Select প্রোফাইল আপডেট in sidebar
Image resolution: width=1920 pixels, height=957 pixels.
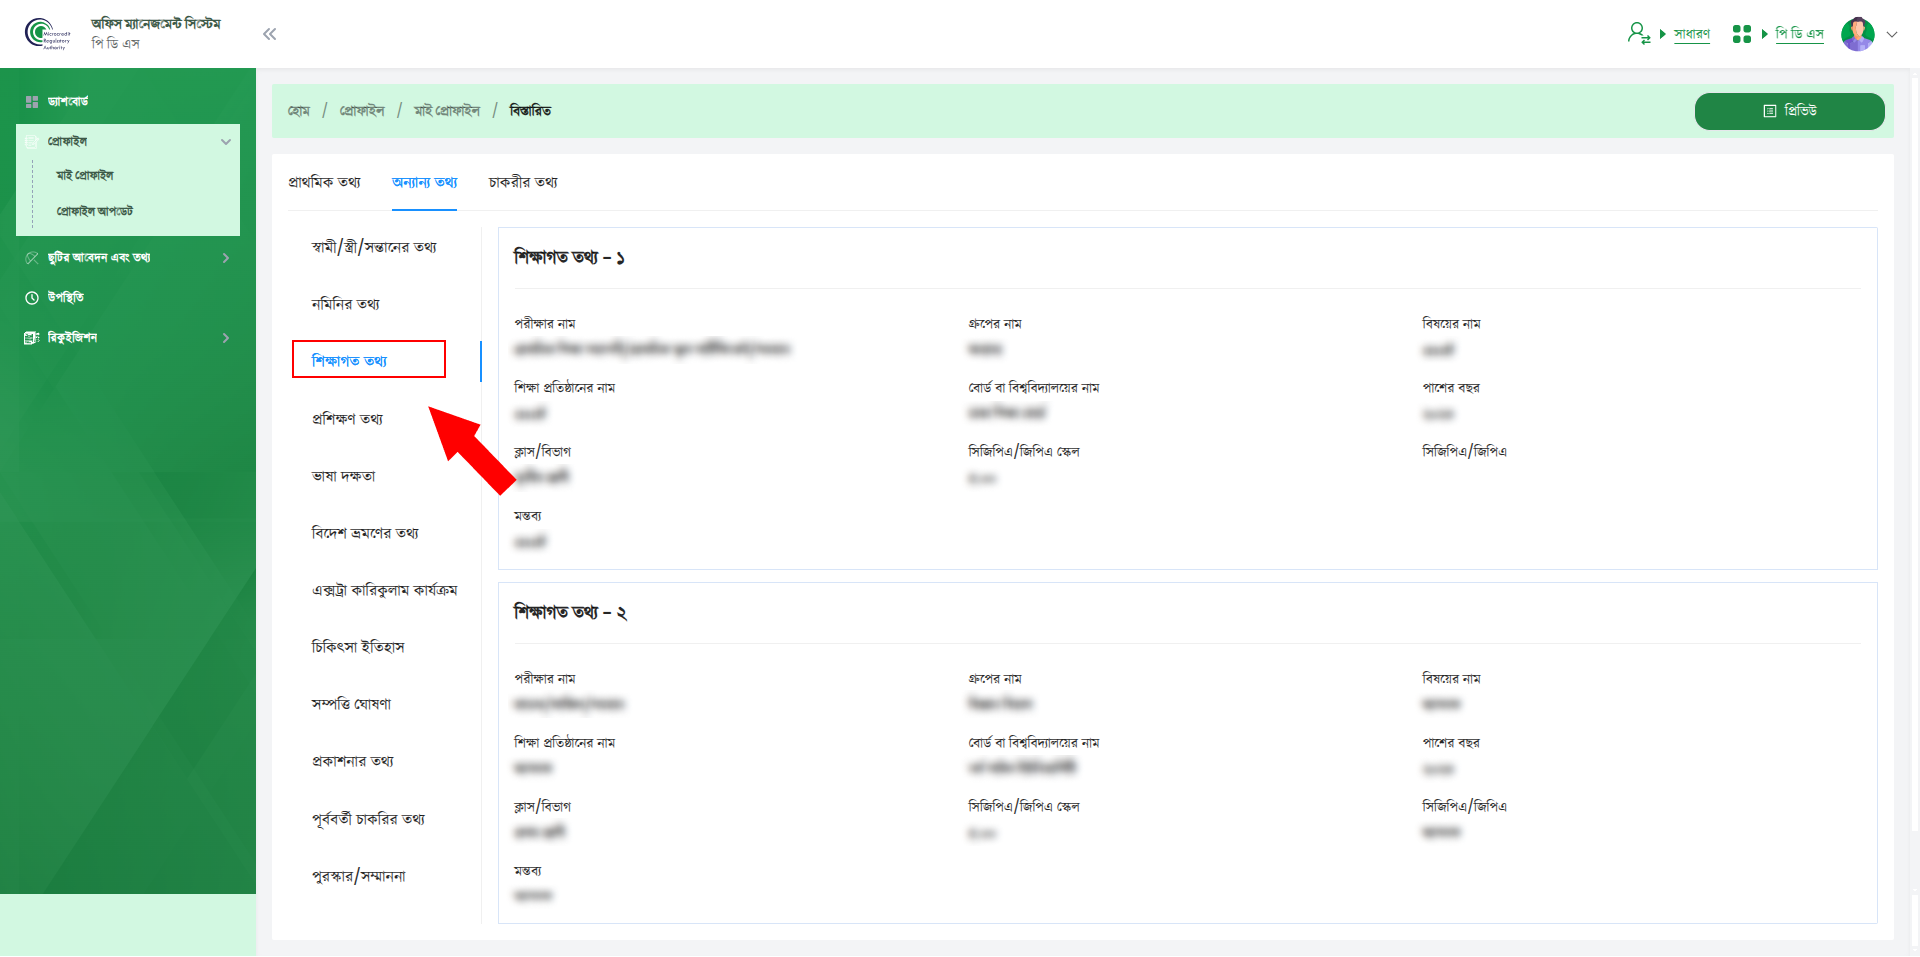[95, 212]
